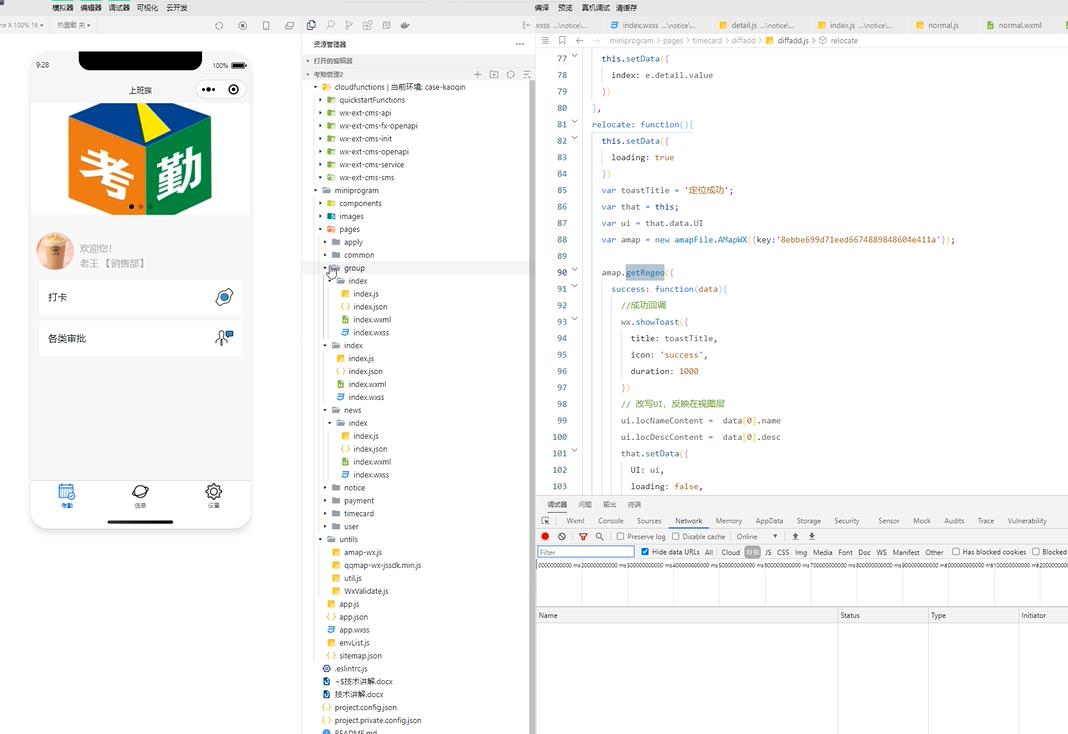Open the explorer panel three-dots menu
Image resolution: width=1068 pixels, height=734 pixels.
(520, 44)
